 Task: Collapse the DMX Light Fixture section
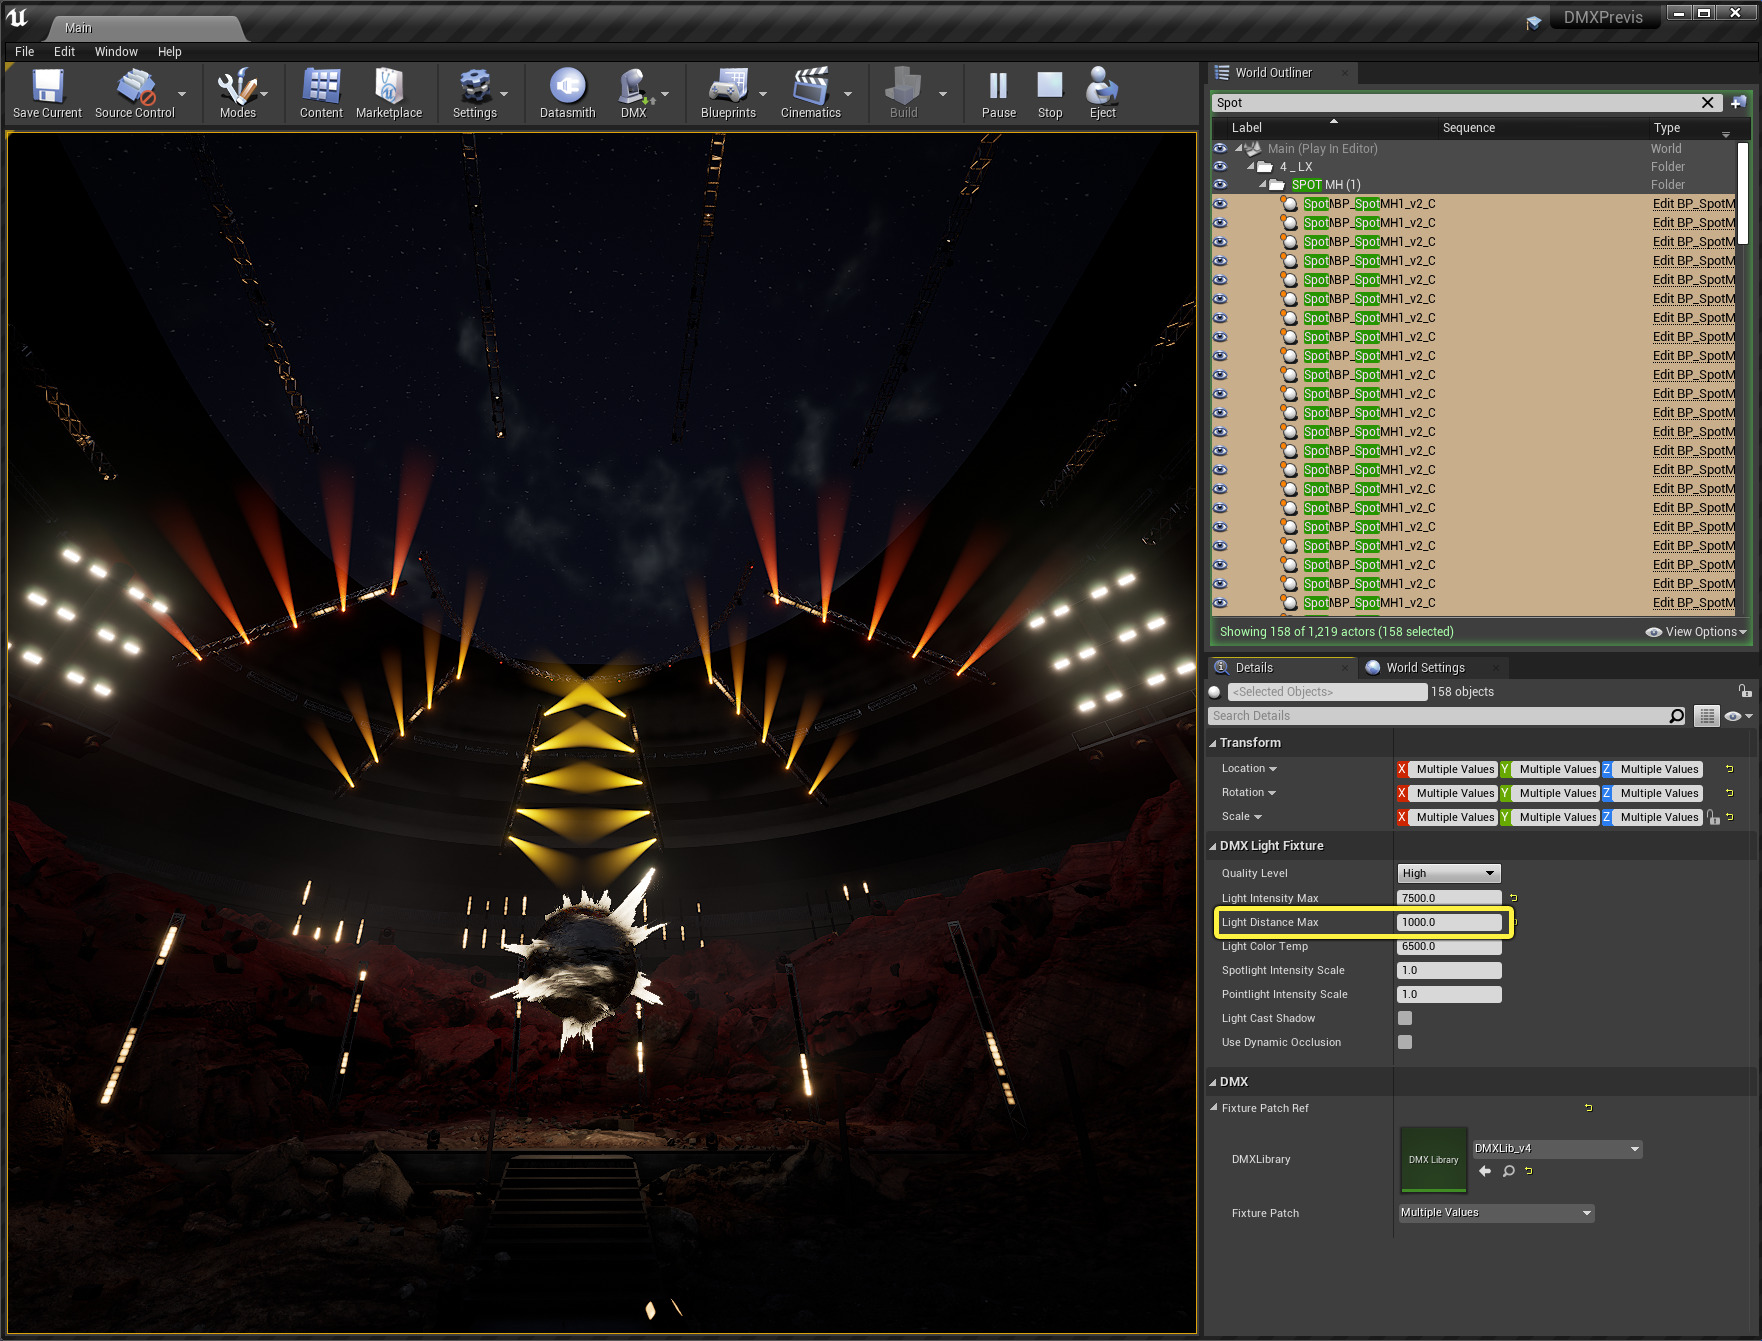pyautogui.click(x=1213, y=846)
